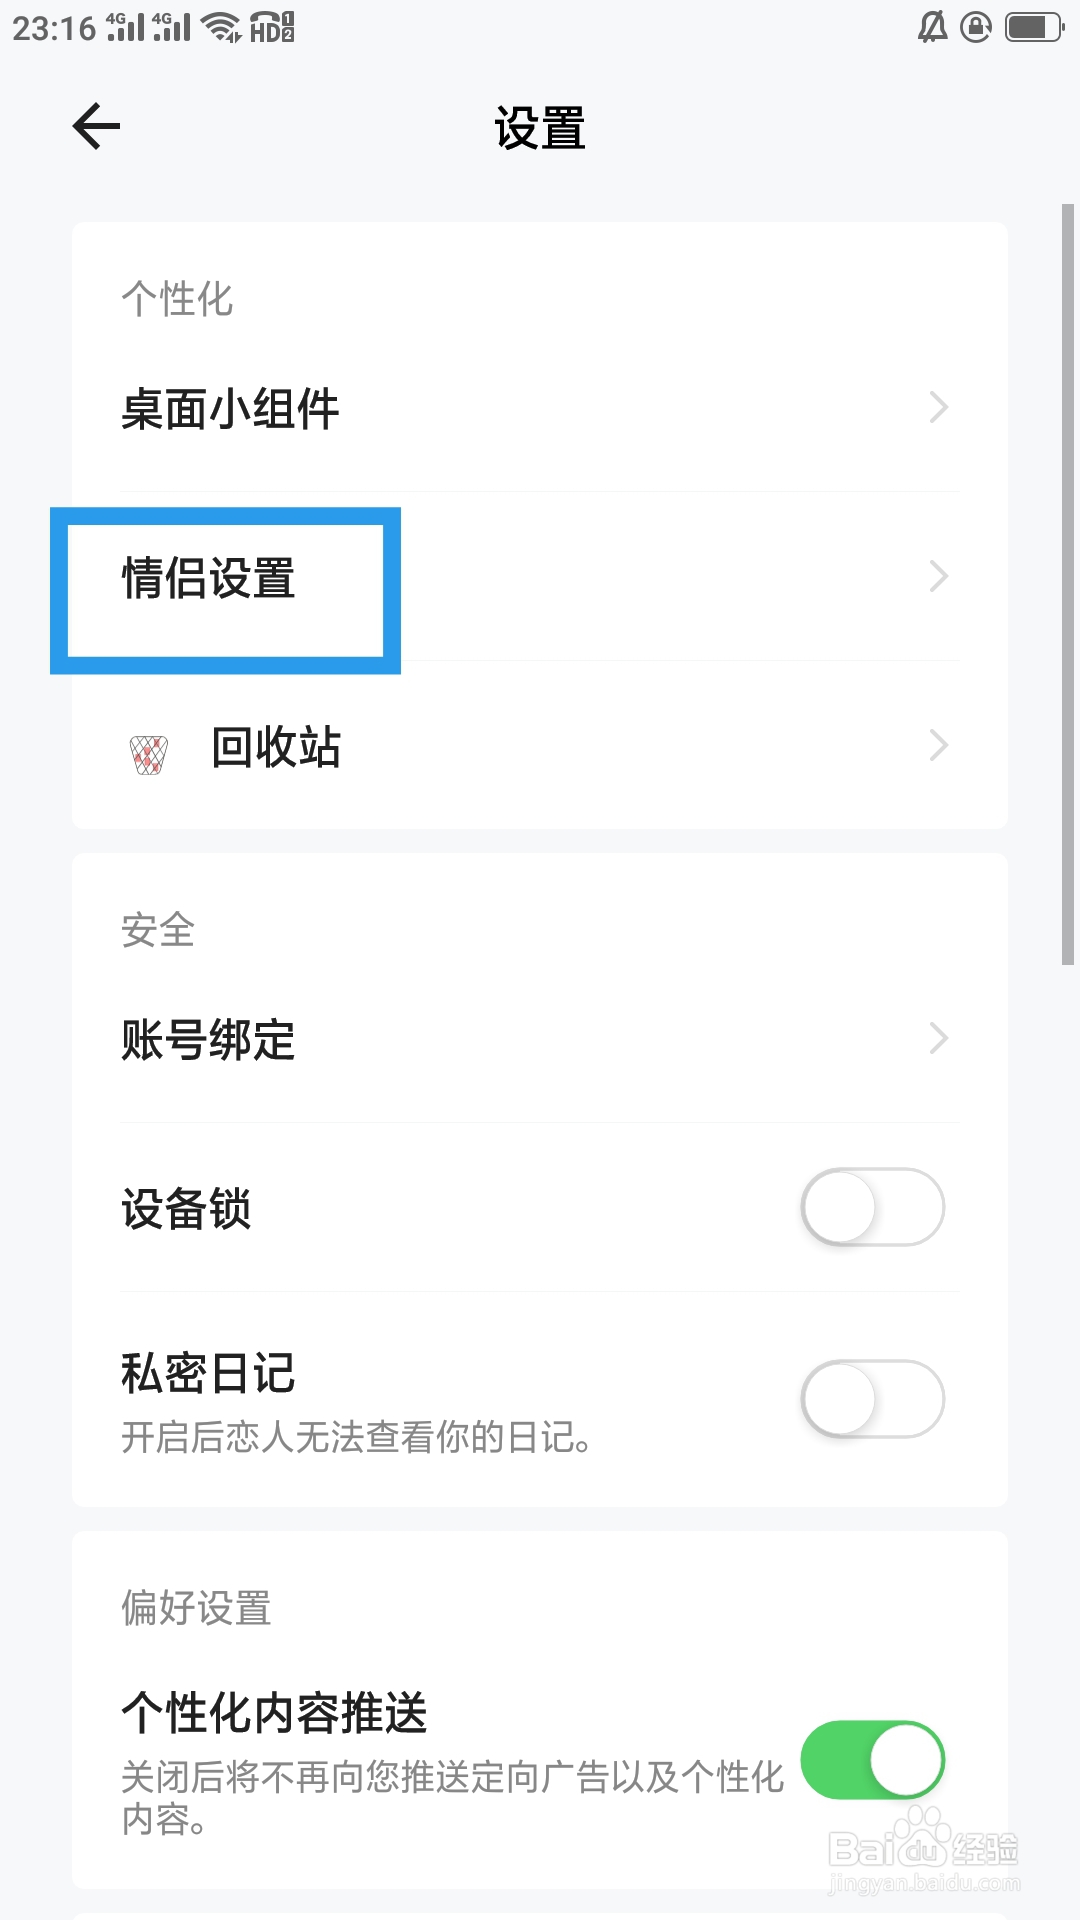Tap the HD call status icon

pos(272,28)
